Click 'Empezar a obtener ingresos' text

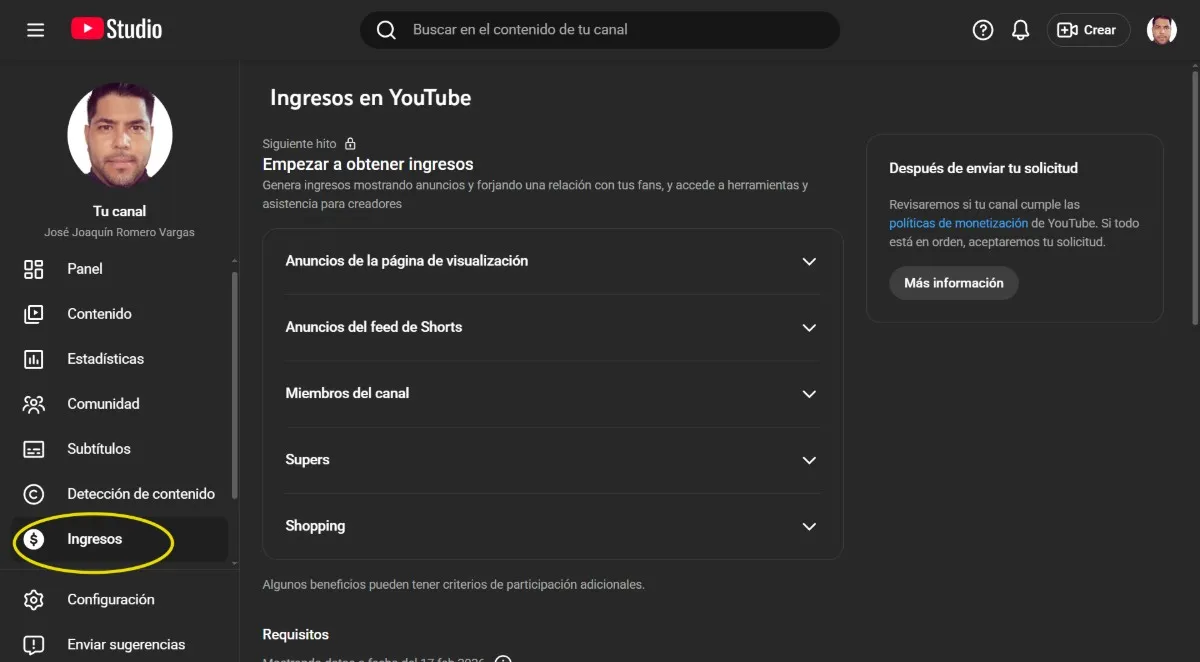click(368, 164)
